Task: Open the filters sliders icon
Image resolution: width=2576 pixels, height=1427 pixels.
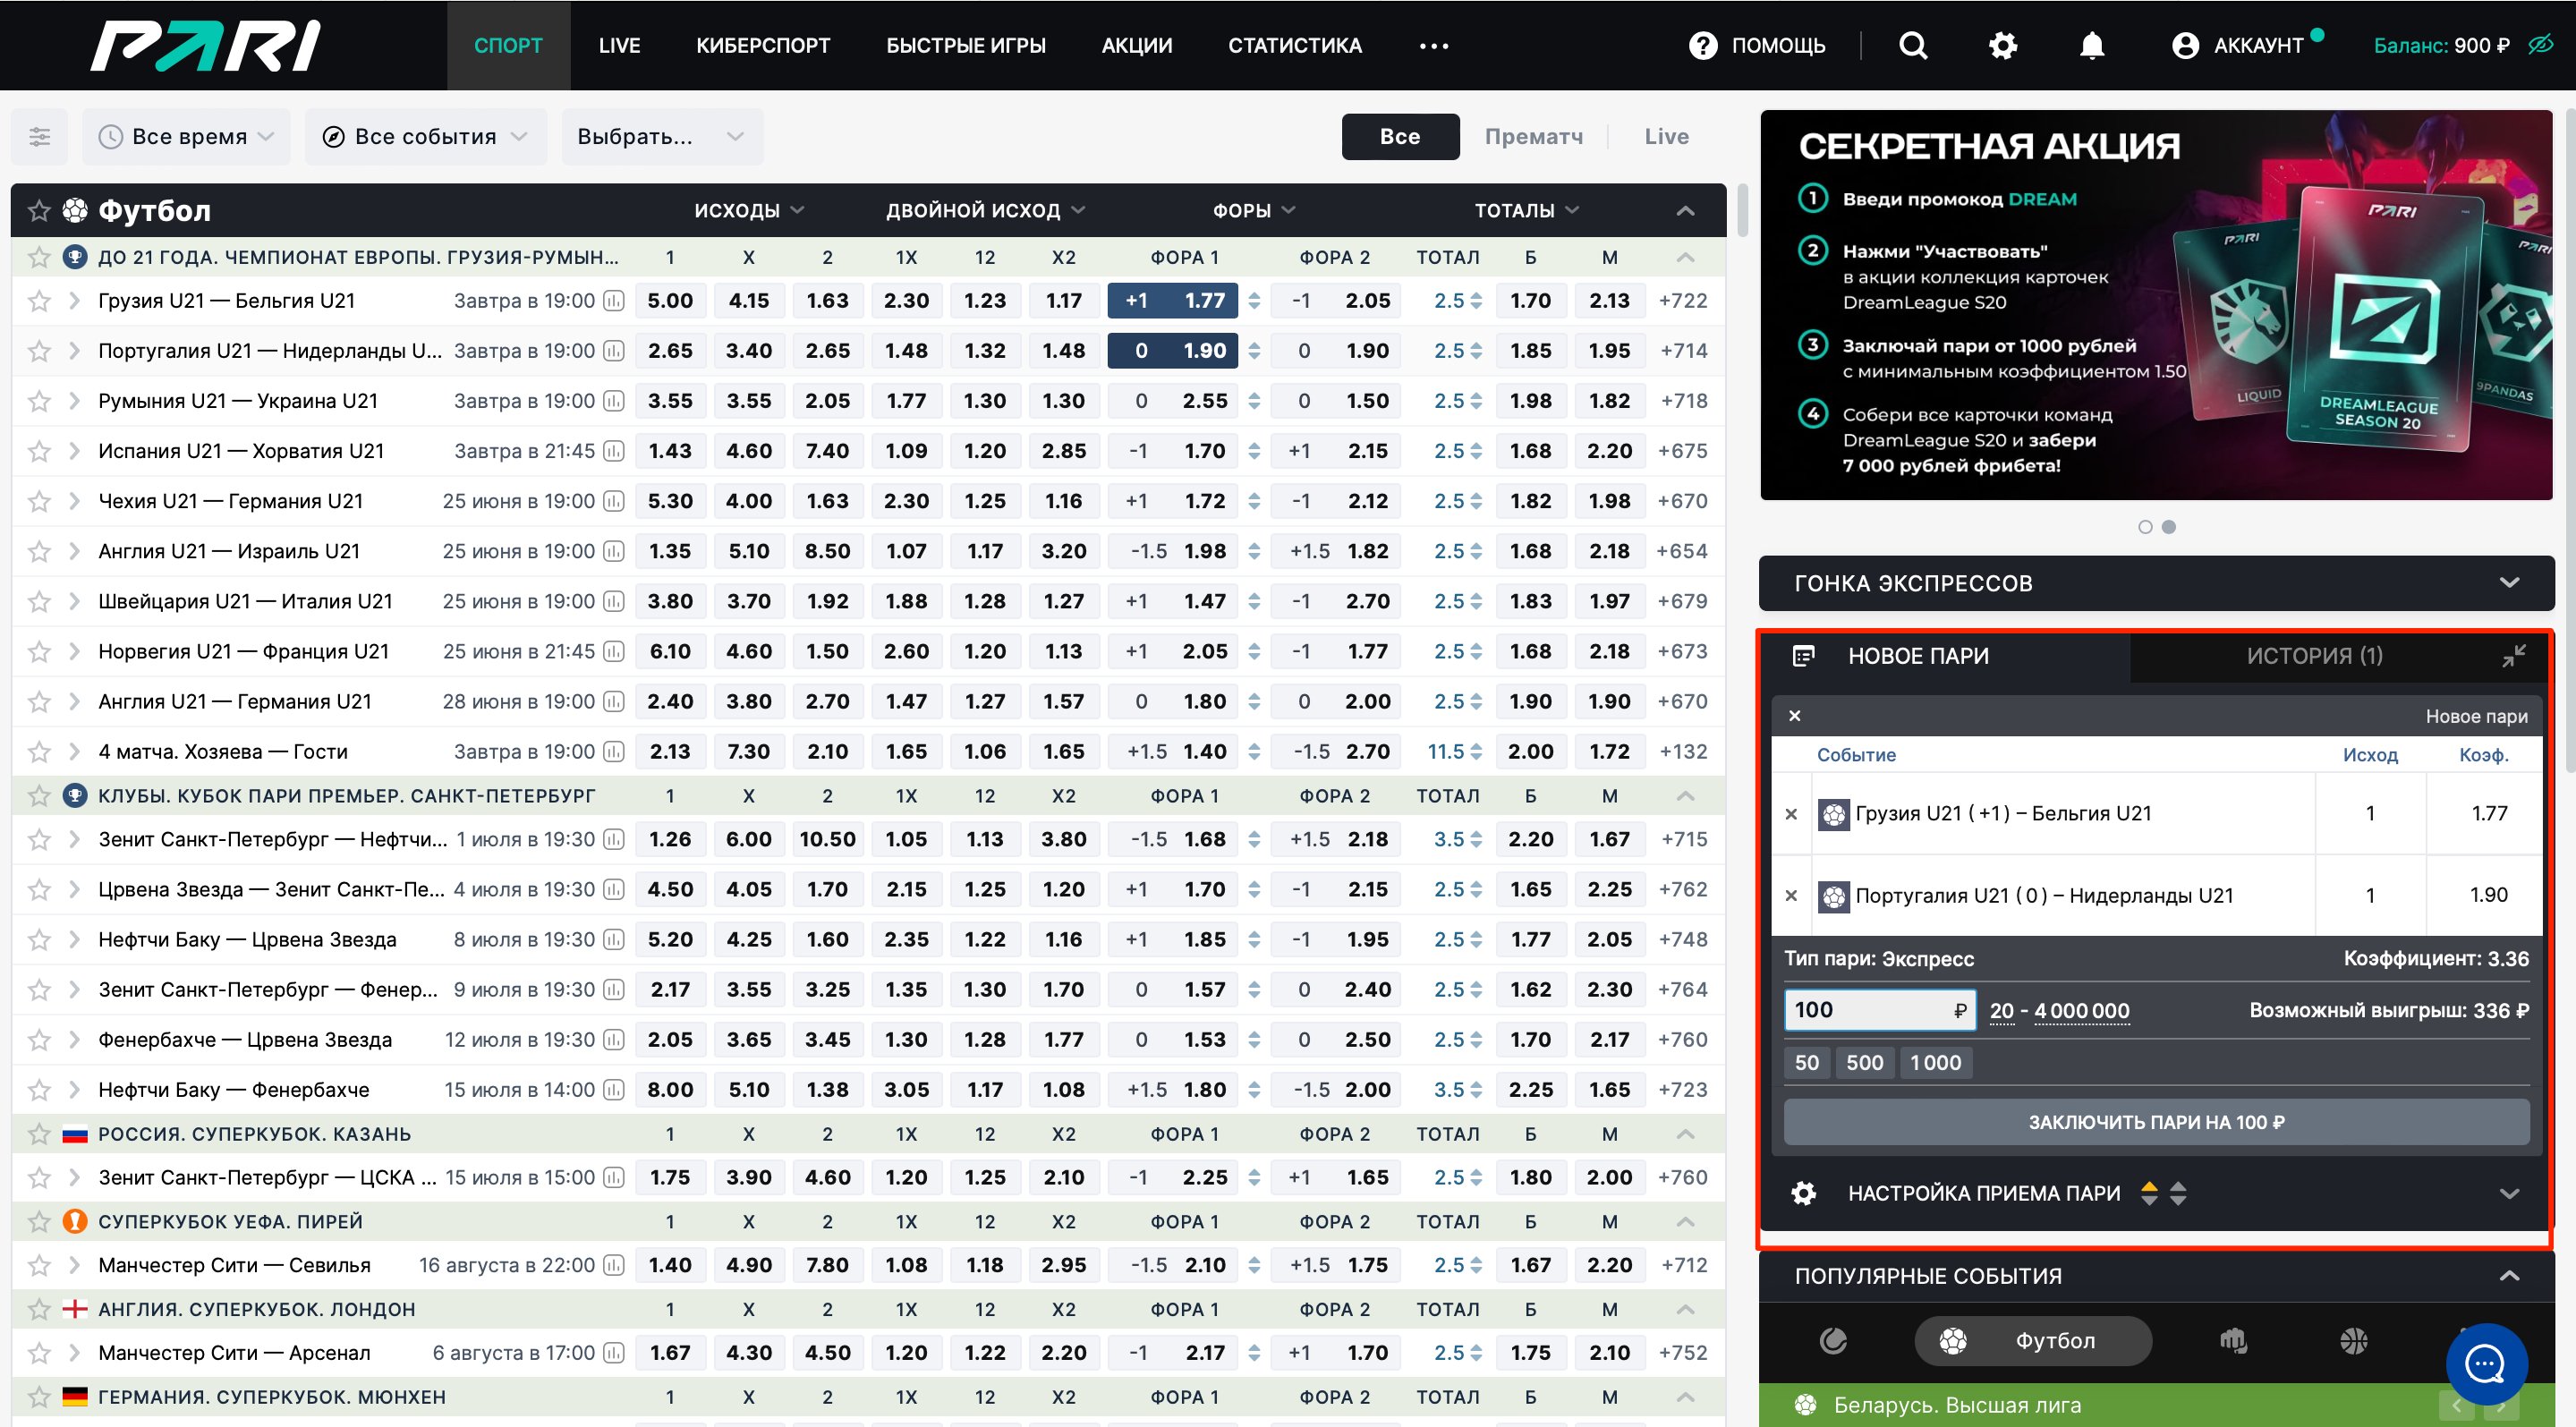Action: (39, 137)
